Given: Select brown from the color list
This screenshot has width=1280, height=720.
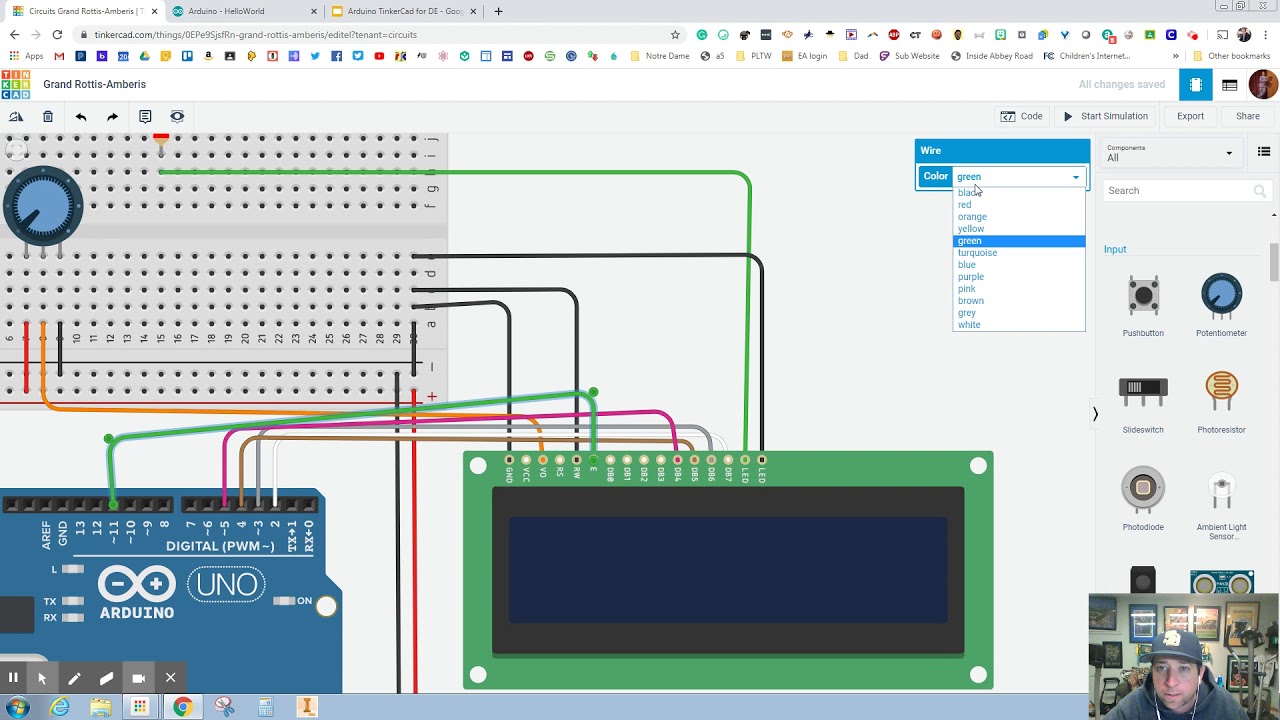Looking at the screenshot, I should pos(1019,301).
